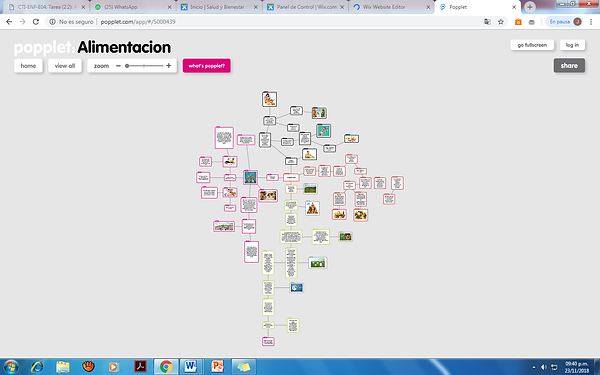The height and width of the screenshot is (375, 600).
Task: Reload the page
Action: point(36,22)
